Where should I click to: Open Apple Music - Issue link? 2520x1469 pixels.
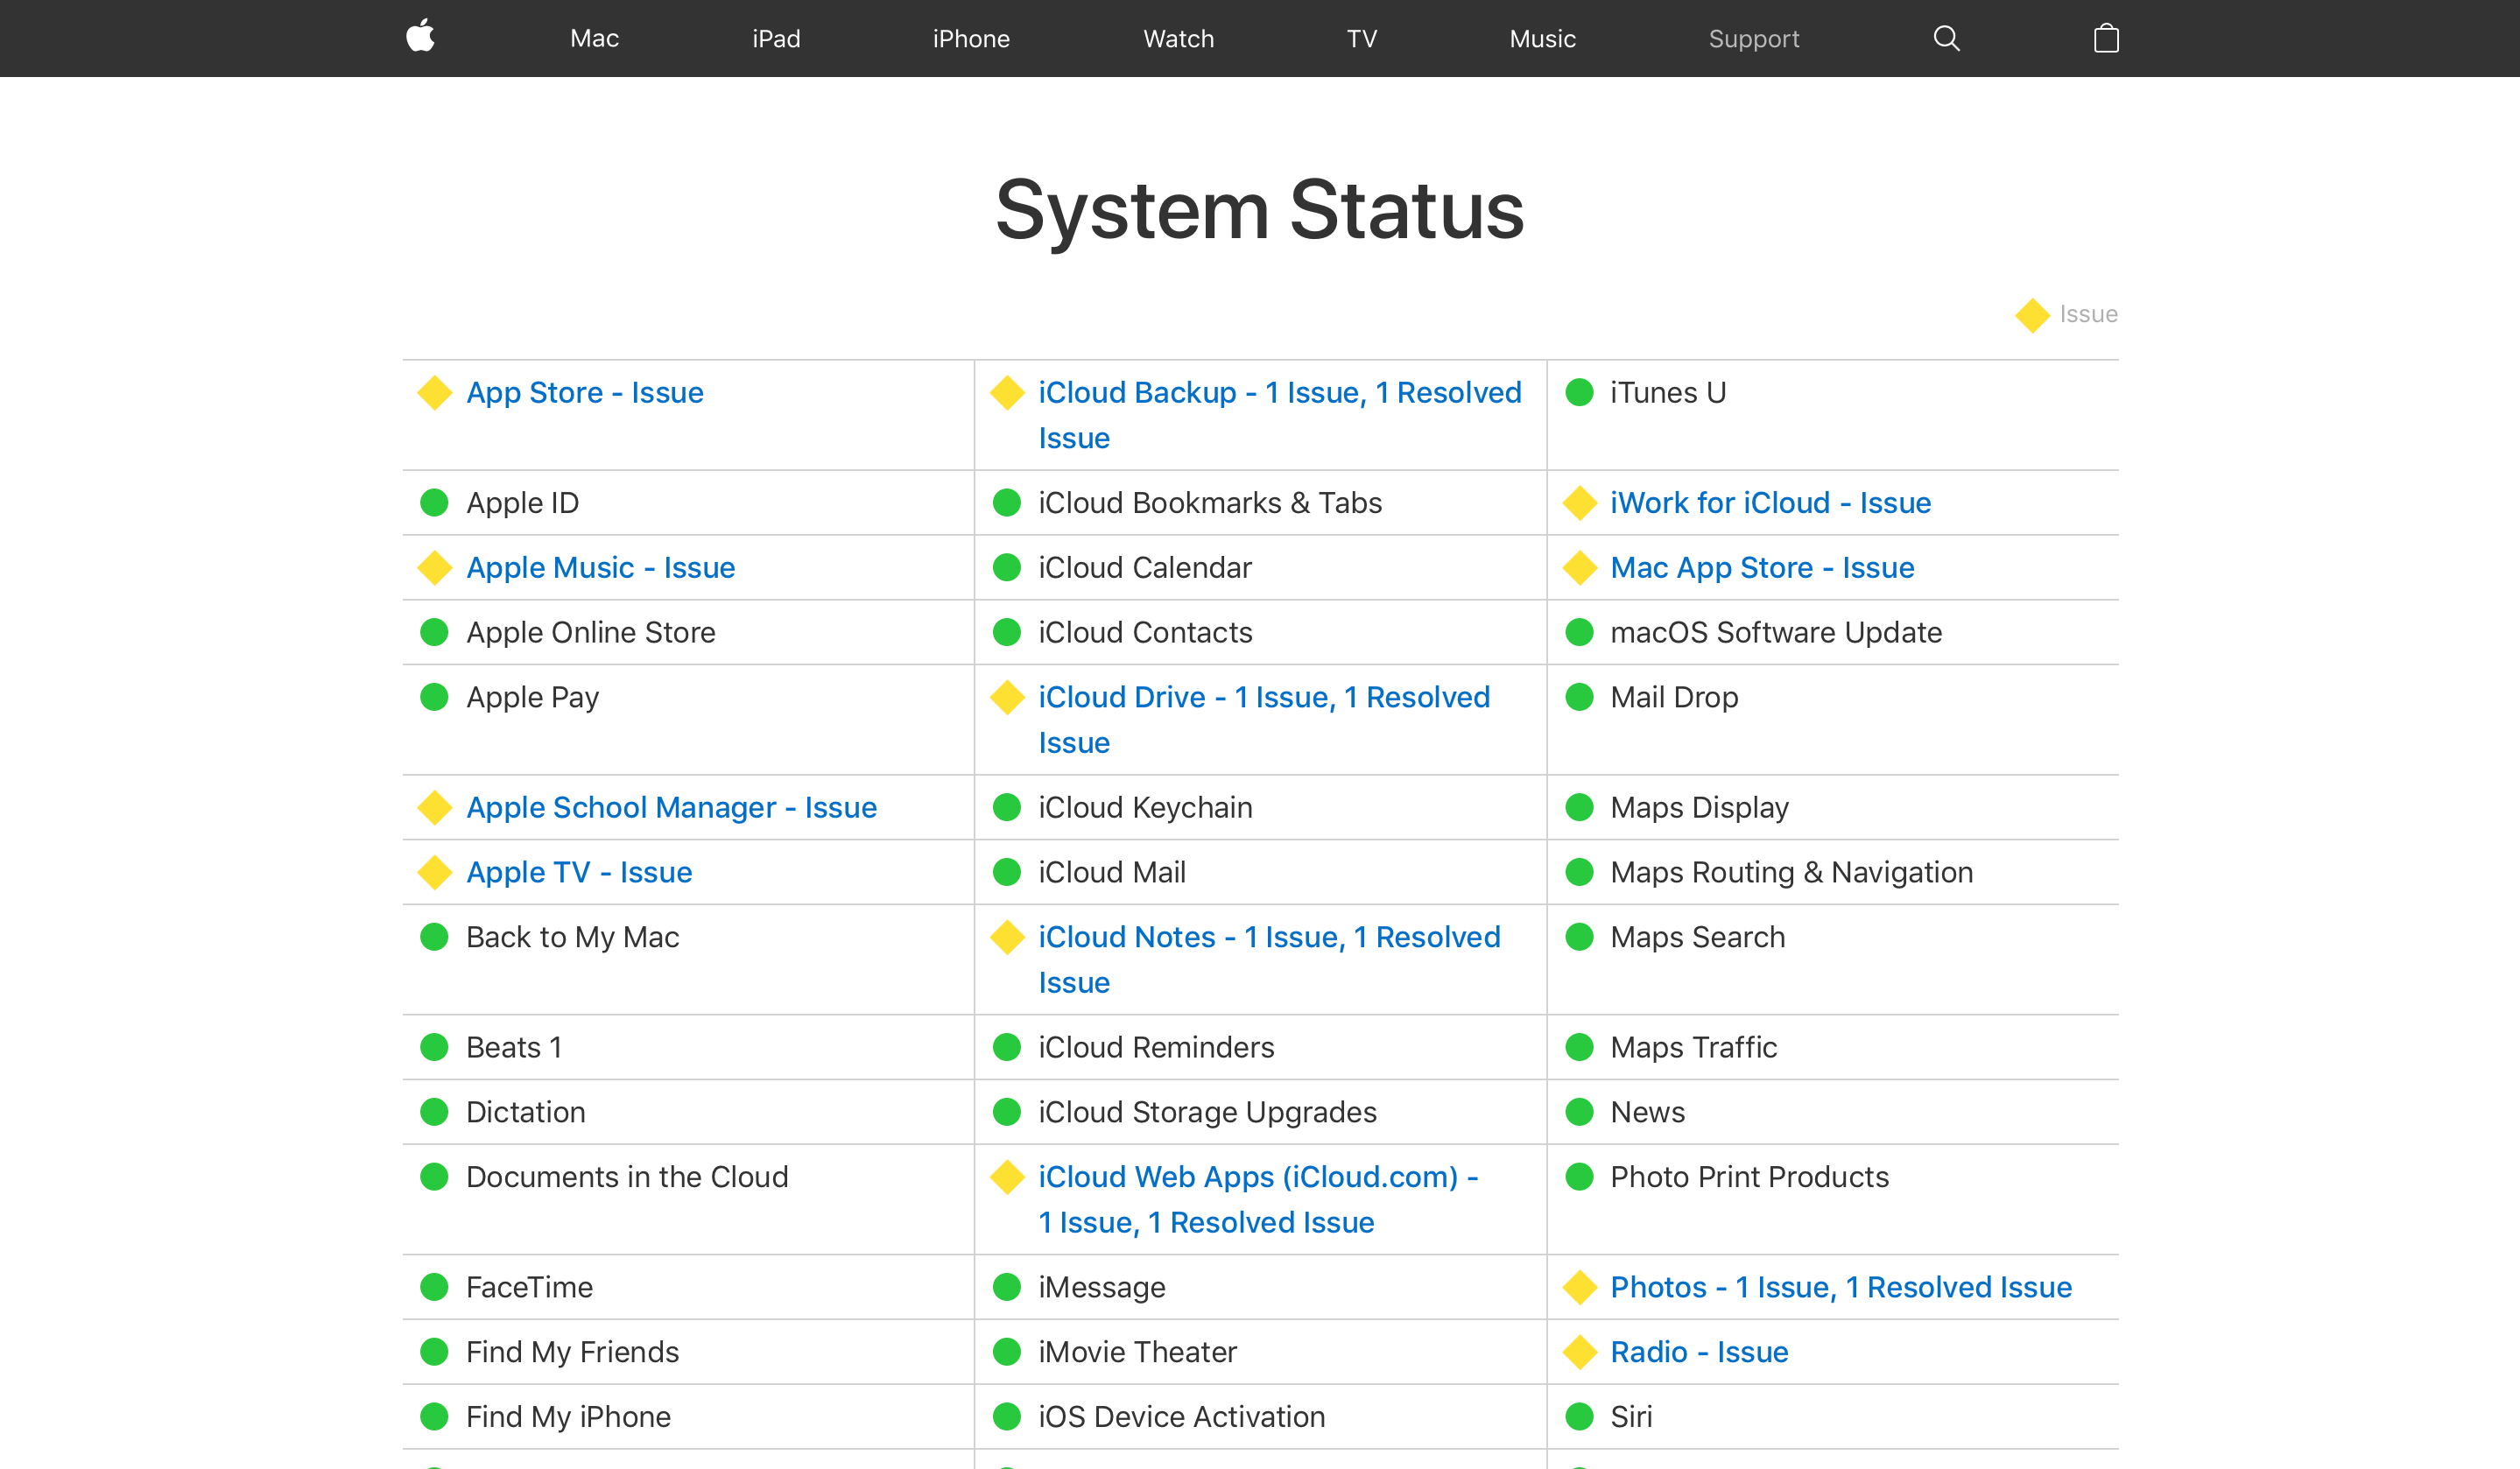[600, 568]
